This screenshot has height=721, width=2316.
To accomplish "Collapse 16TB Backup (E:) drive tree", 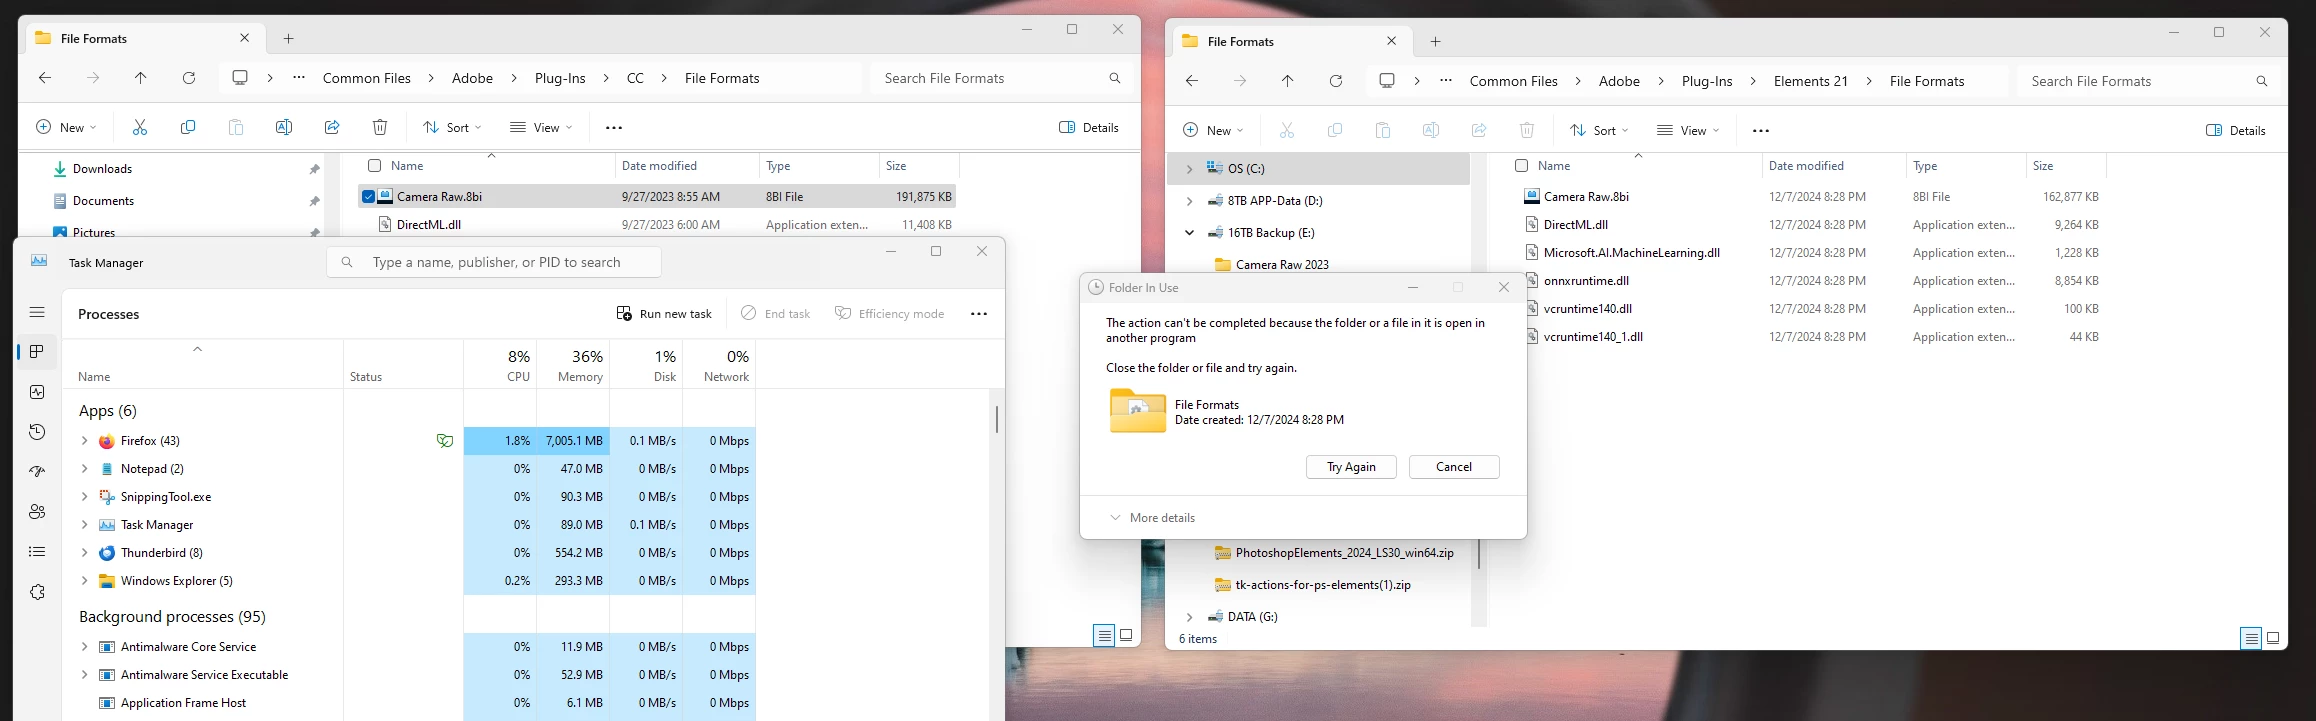I will pos(1189,233).
